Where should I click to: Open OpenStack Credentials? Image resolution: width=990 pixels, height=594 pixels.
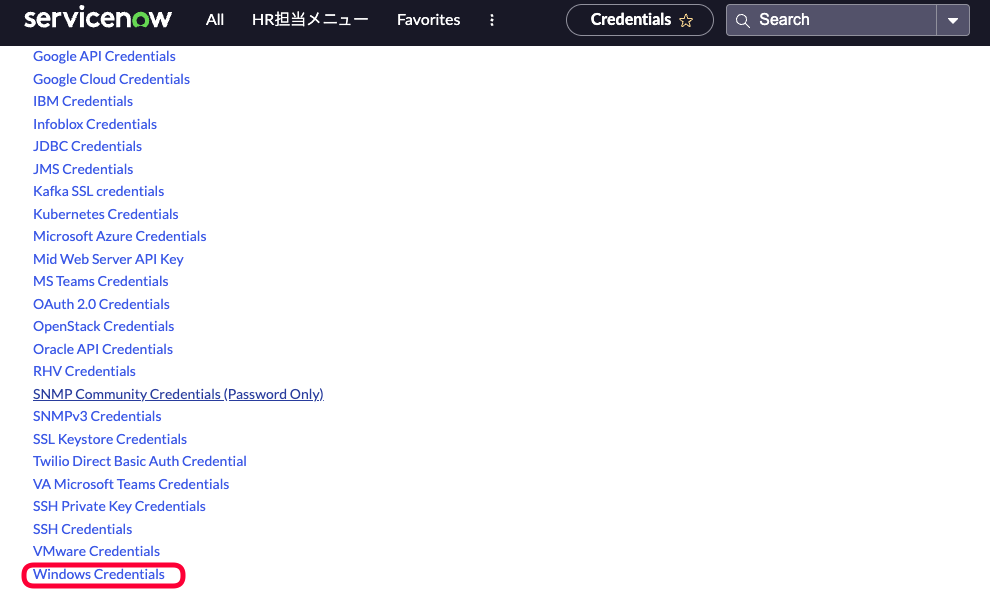(x=104, y=326)
